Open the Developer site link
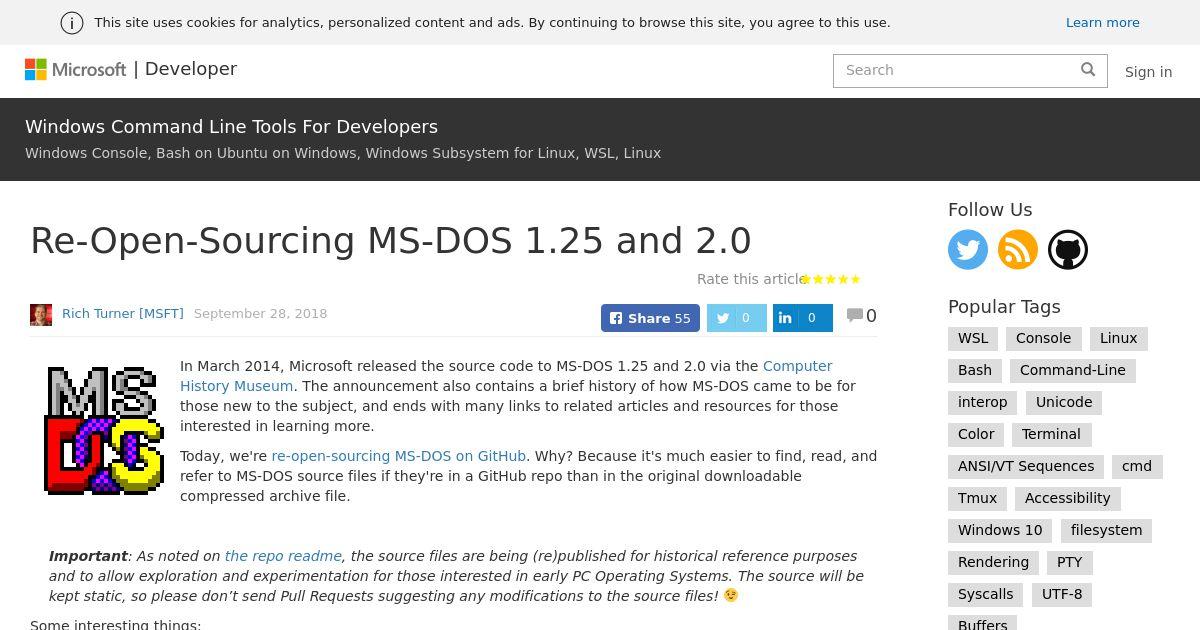 pyautogui.click(x=191, y=69)
